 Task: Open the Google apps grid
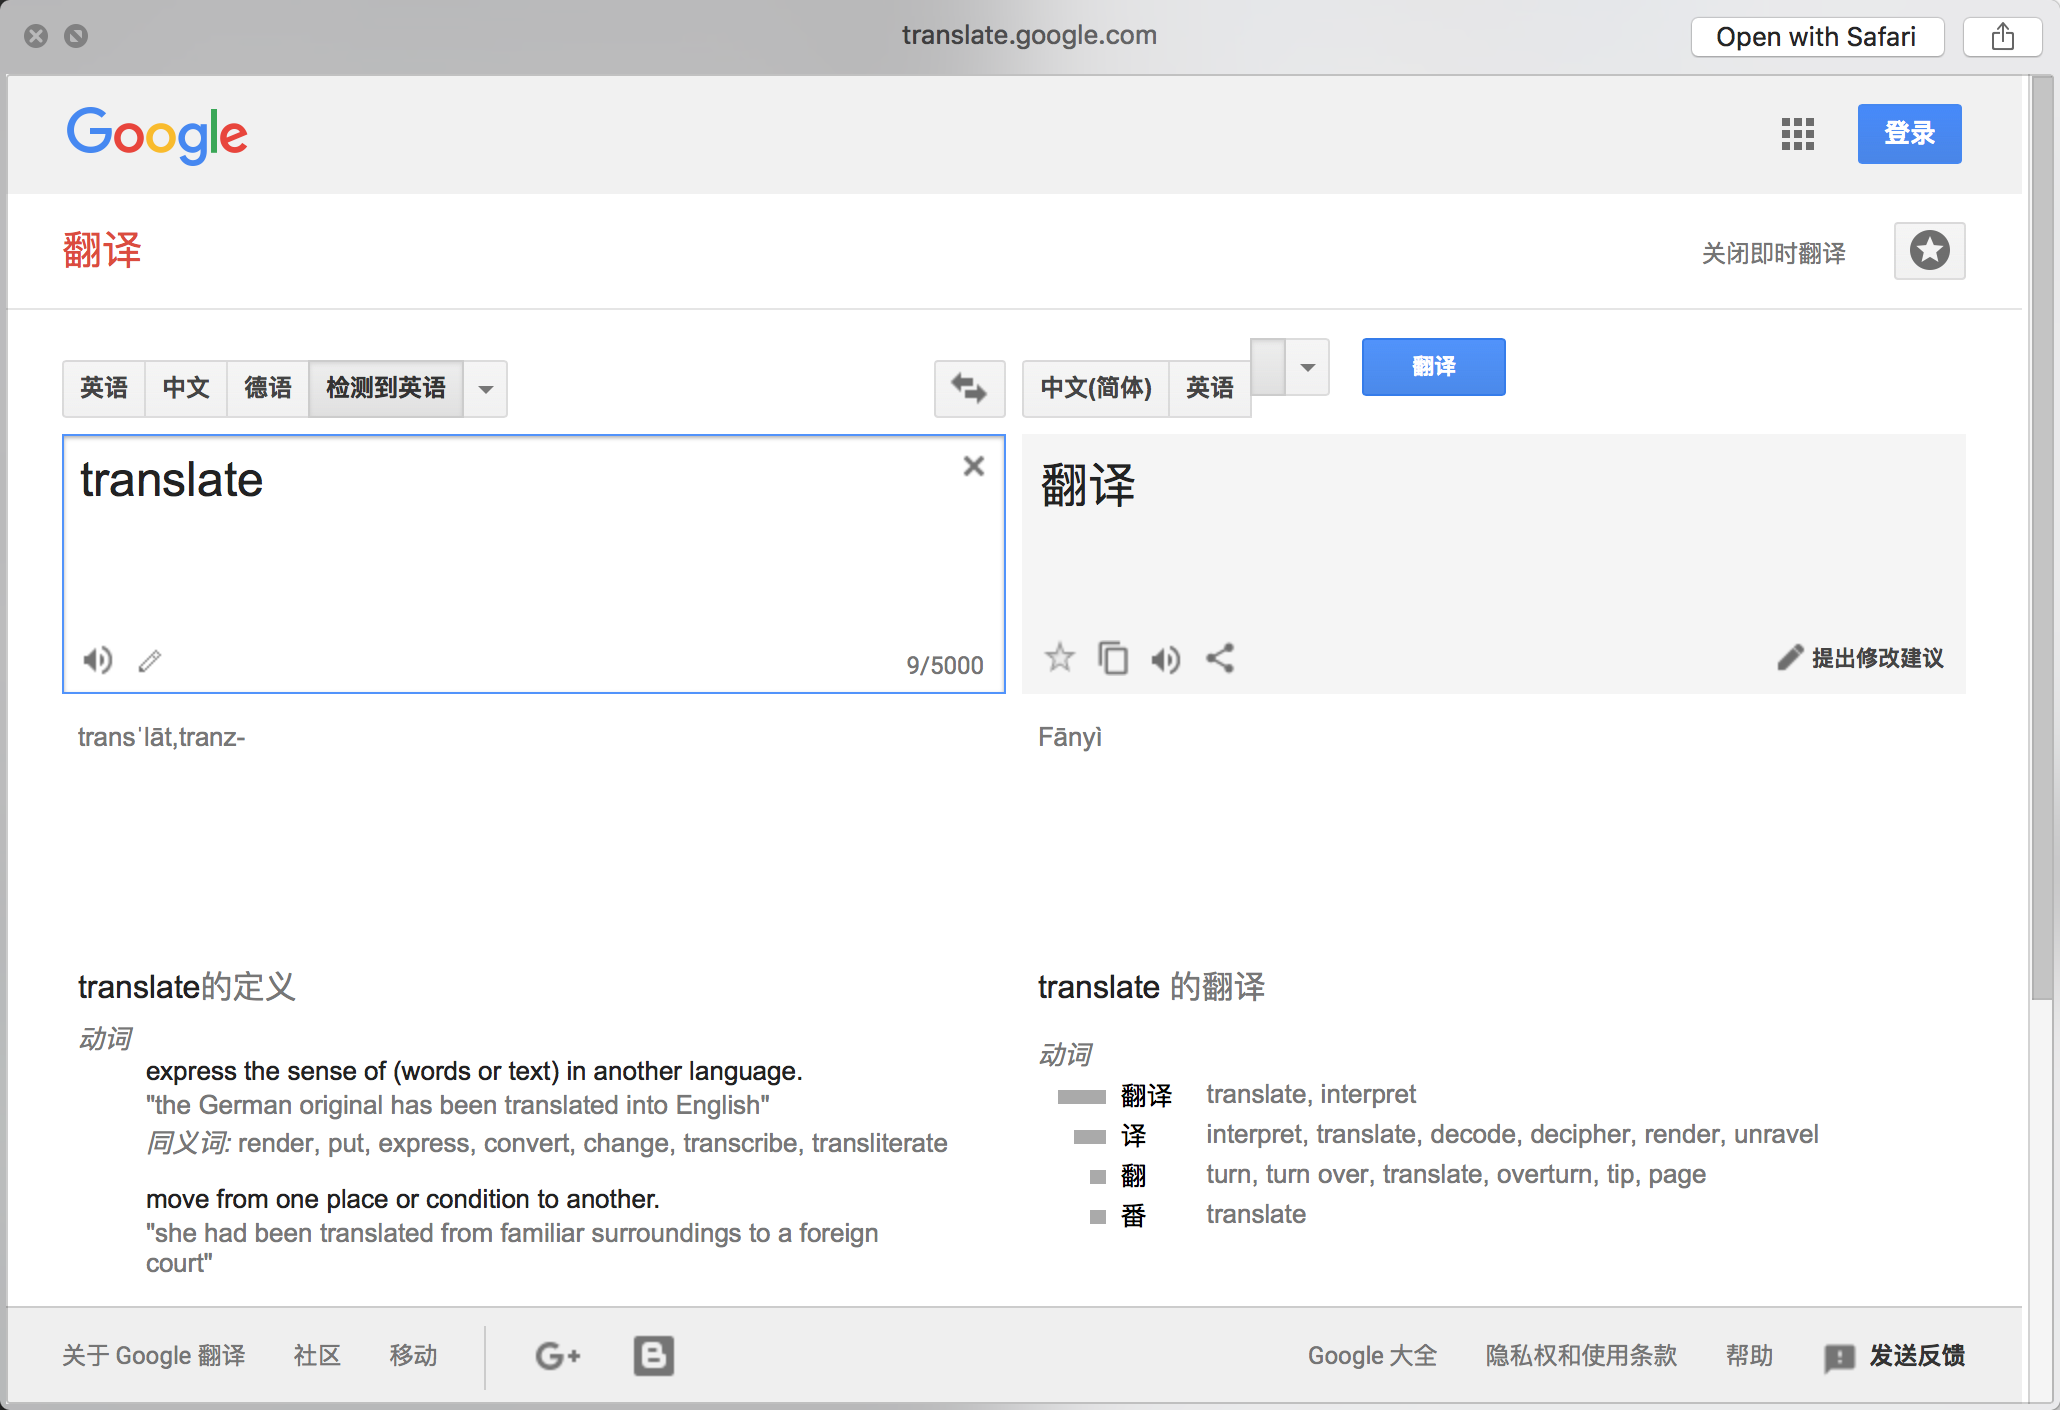pyautogui.click(x=1797, y=134)
